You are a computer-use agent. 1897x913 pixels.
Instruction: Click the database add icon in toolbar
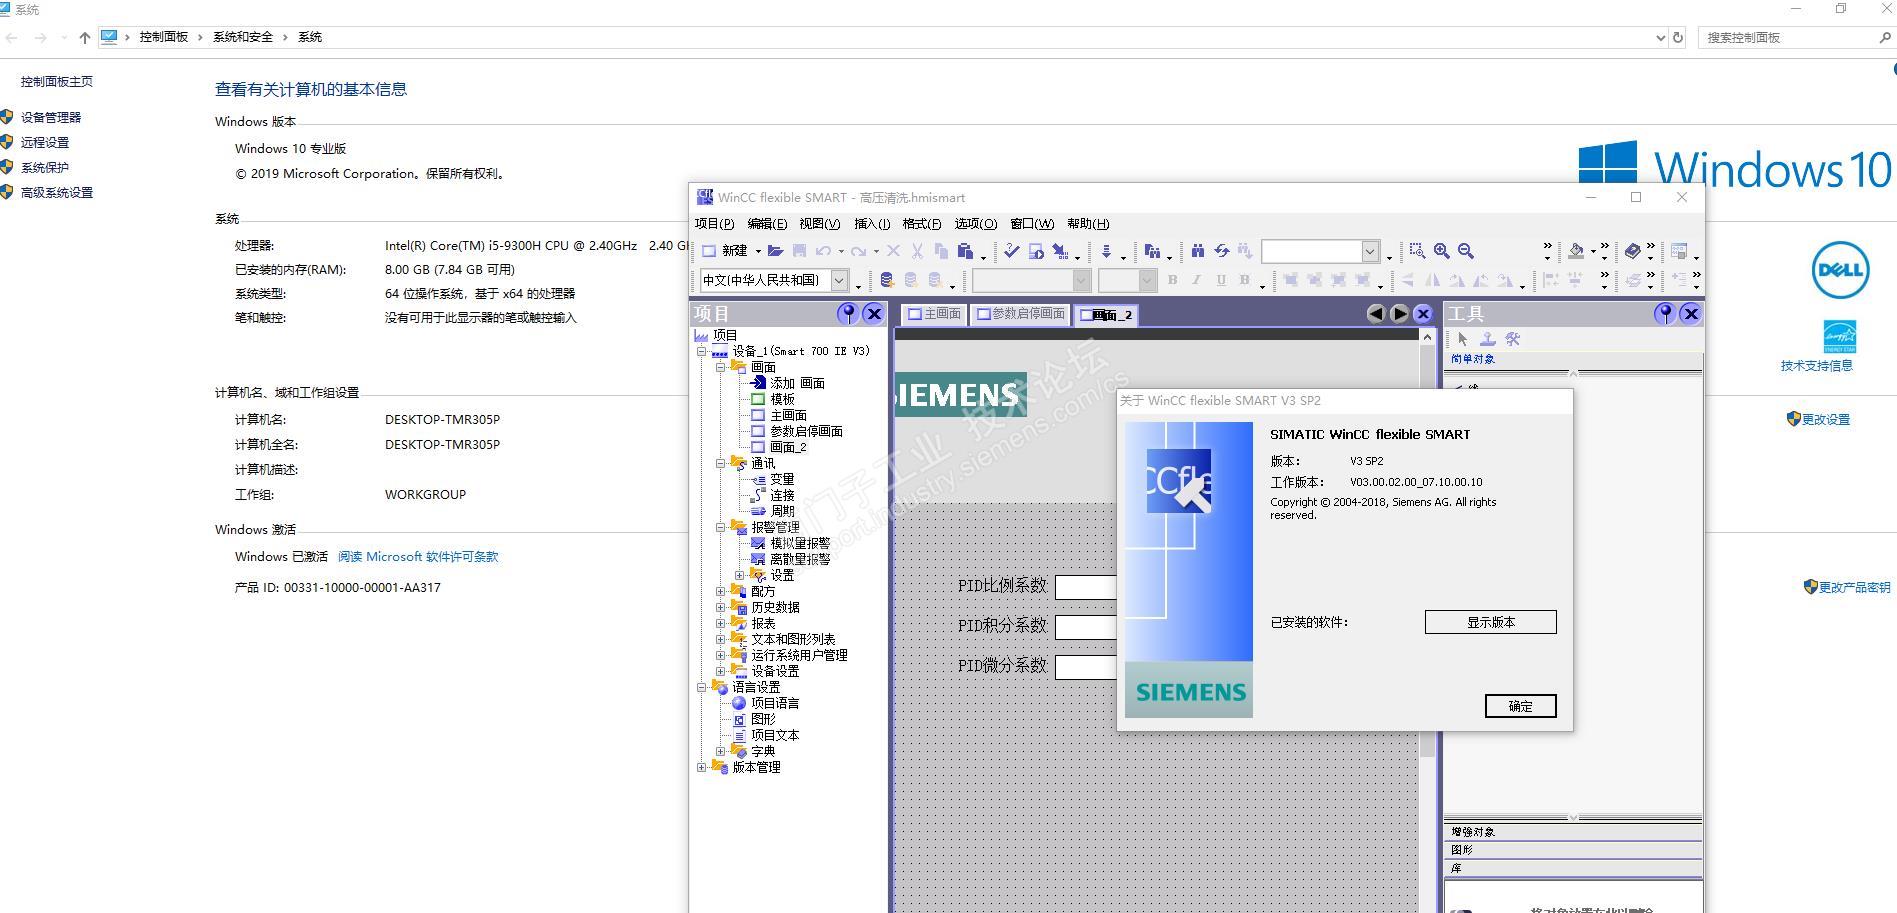886,280
